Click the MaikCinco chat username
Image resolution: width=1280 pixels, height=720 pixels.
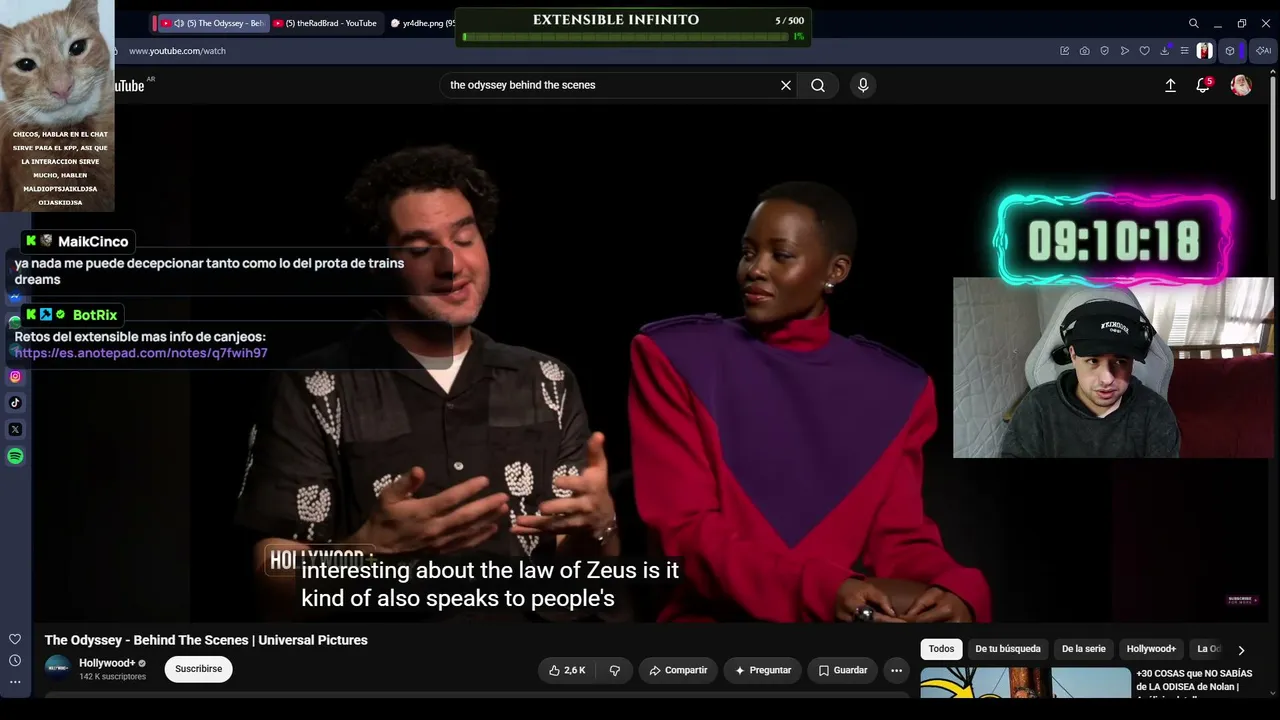pyautogui.click(x=93, y=241)
